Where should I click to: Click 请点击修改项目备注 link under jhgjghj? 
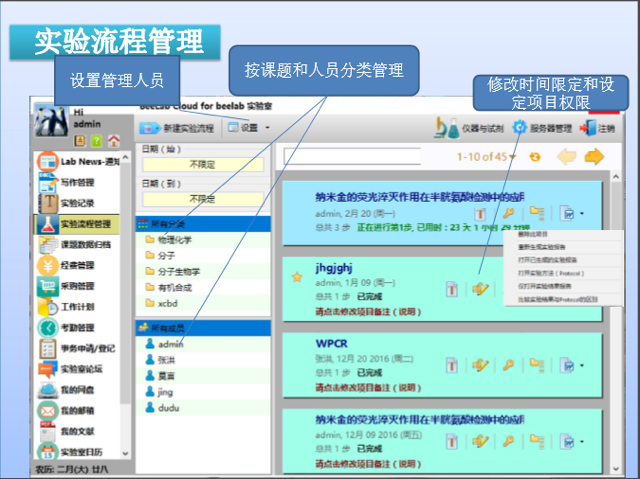click(x=368, y=312)
